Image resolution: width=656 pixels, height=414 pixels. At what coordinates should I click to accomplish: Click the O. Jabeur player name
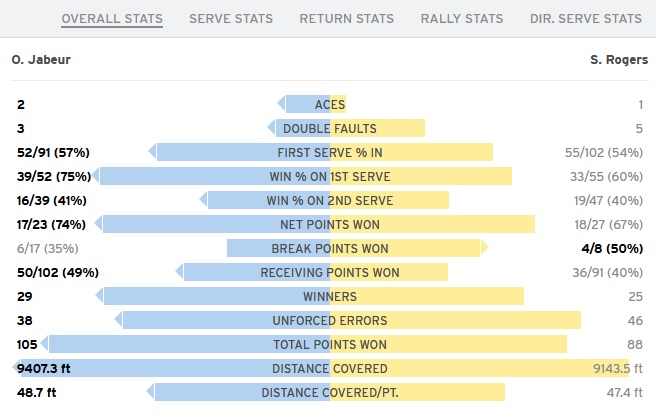pyautogui.click(x=41, y=60)
